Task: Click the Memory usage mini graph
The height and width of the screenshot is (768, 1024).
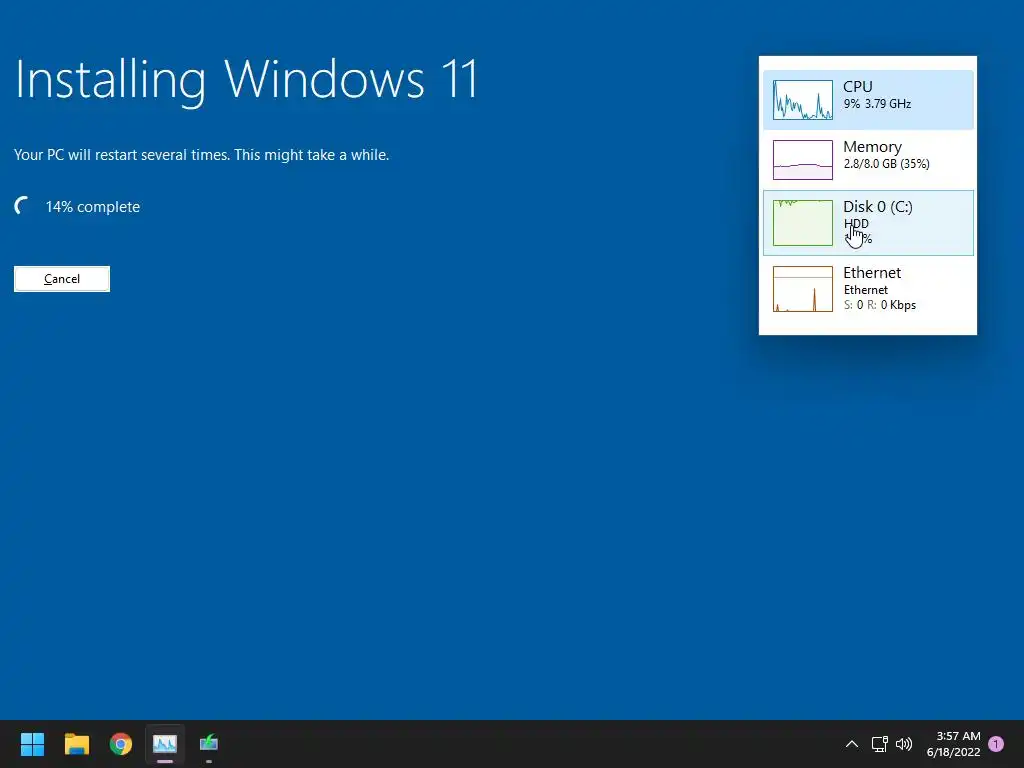Action: 803,159
